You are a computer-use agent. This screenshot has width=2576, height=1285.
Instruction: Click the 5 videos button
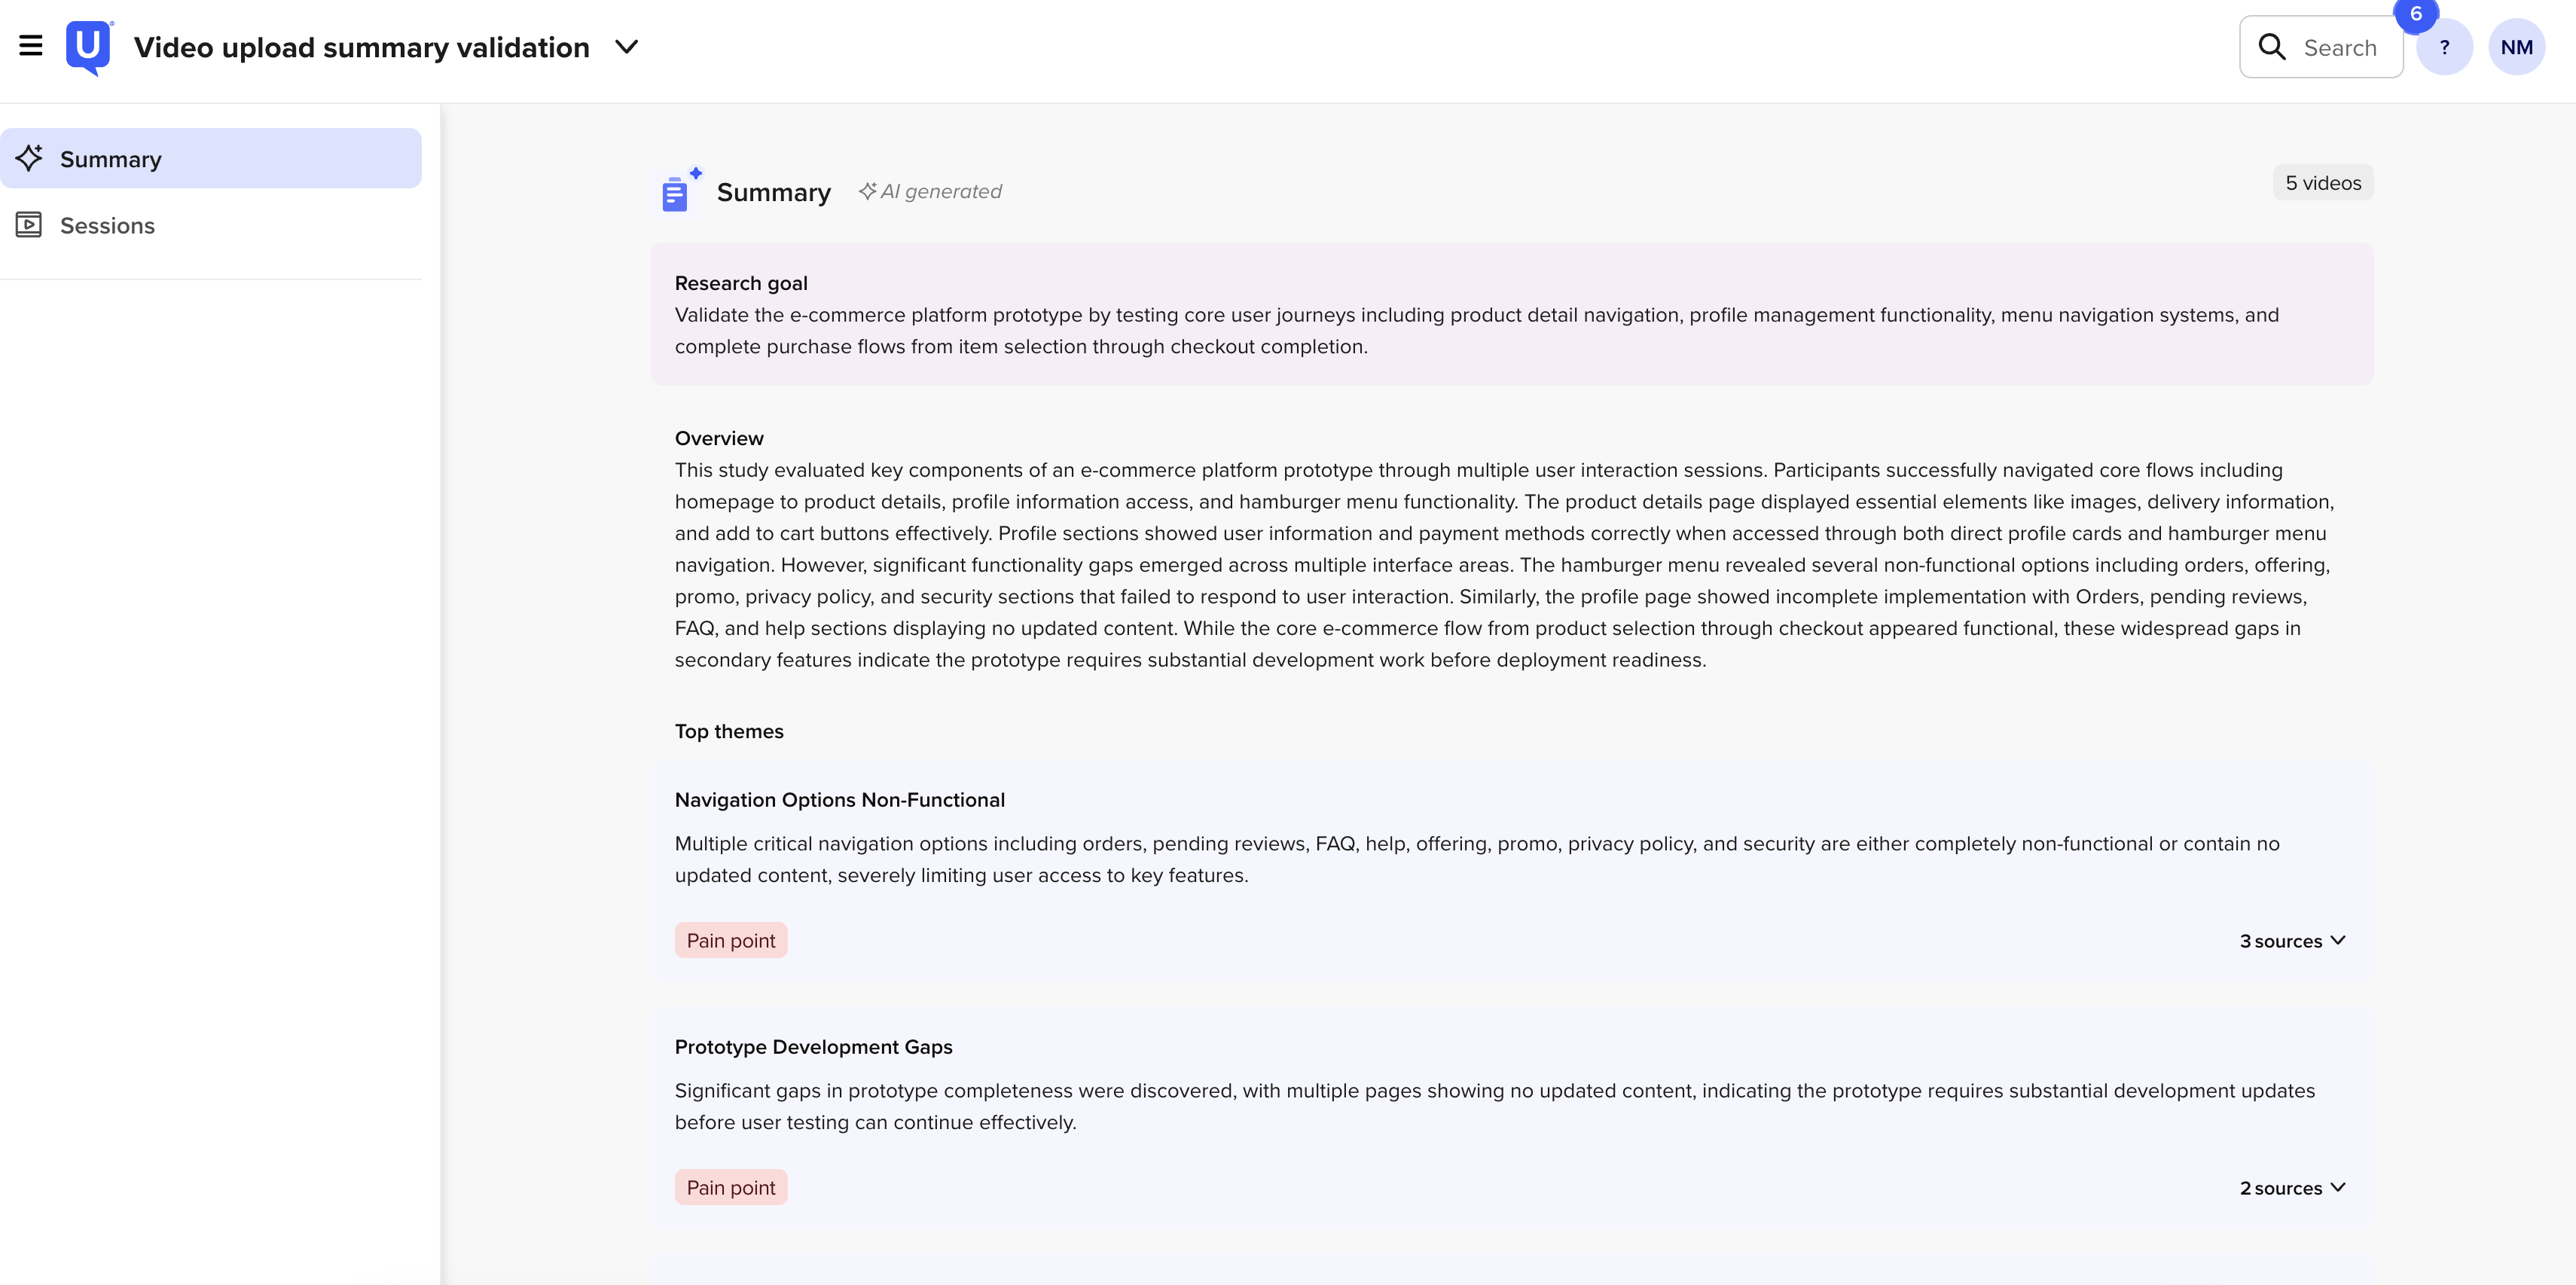2322,182
